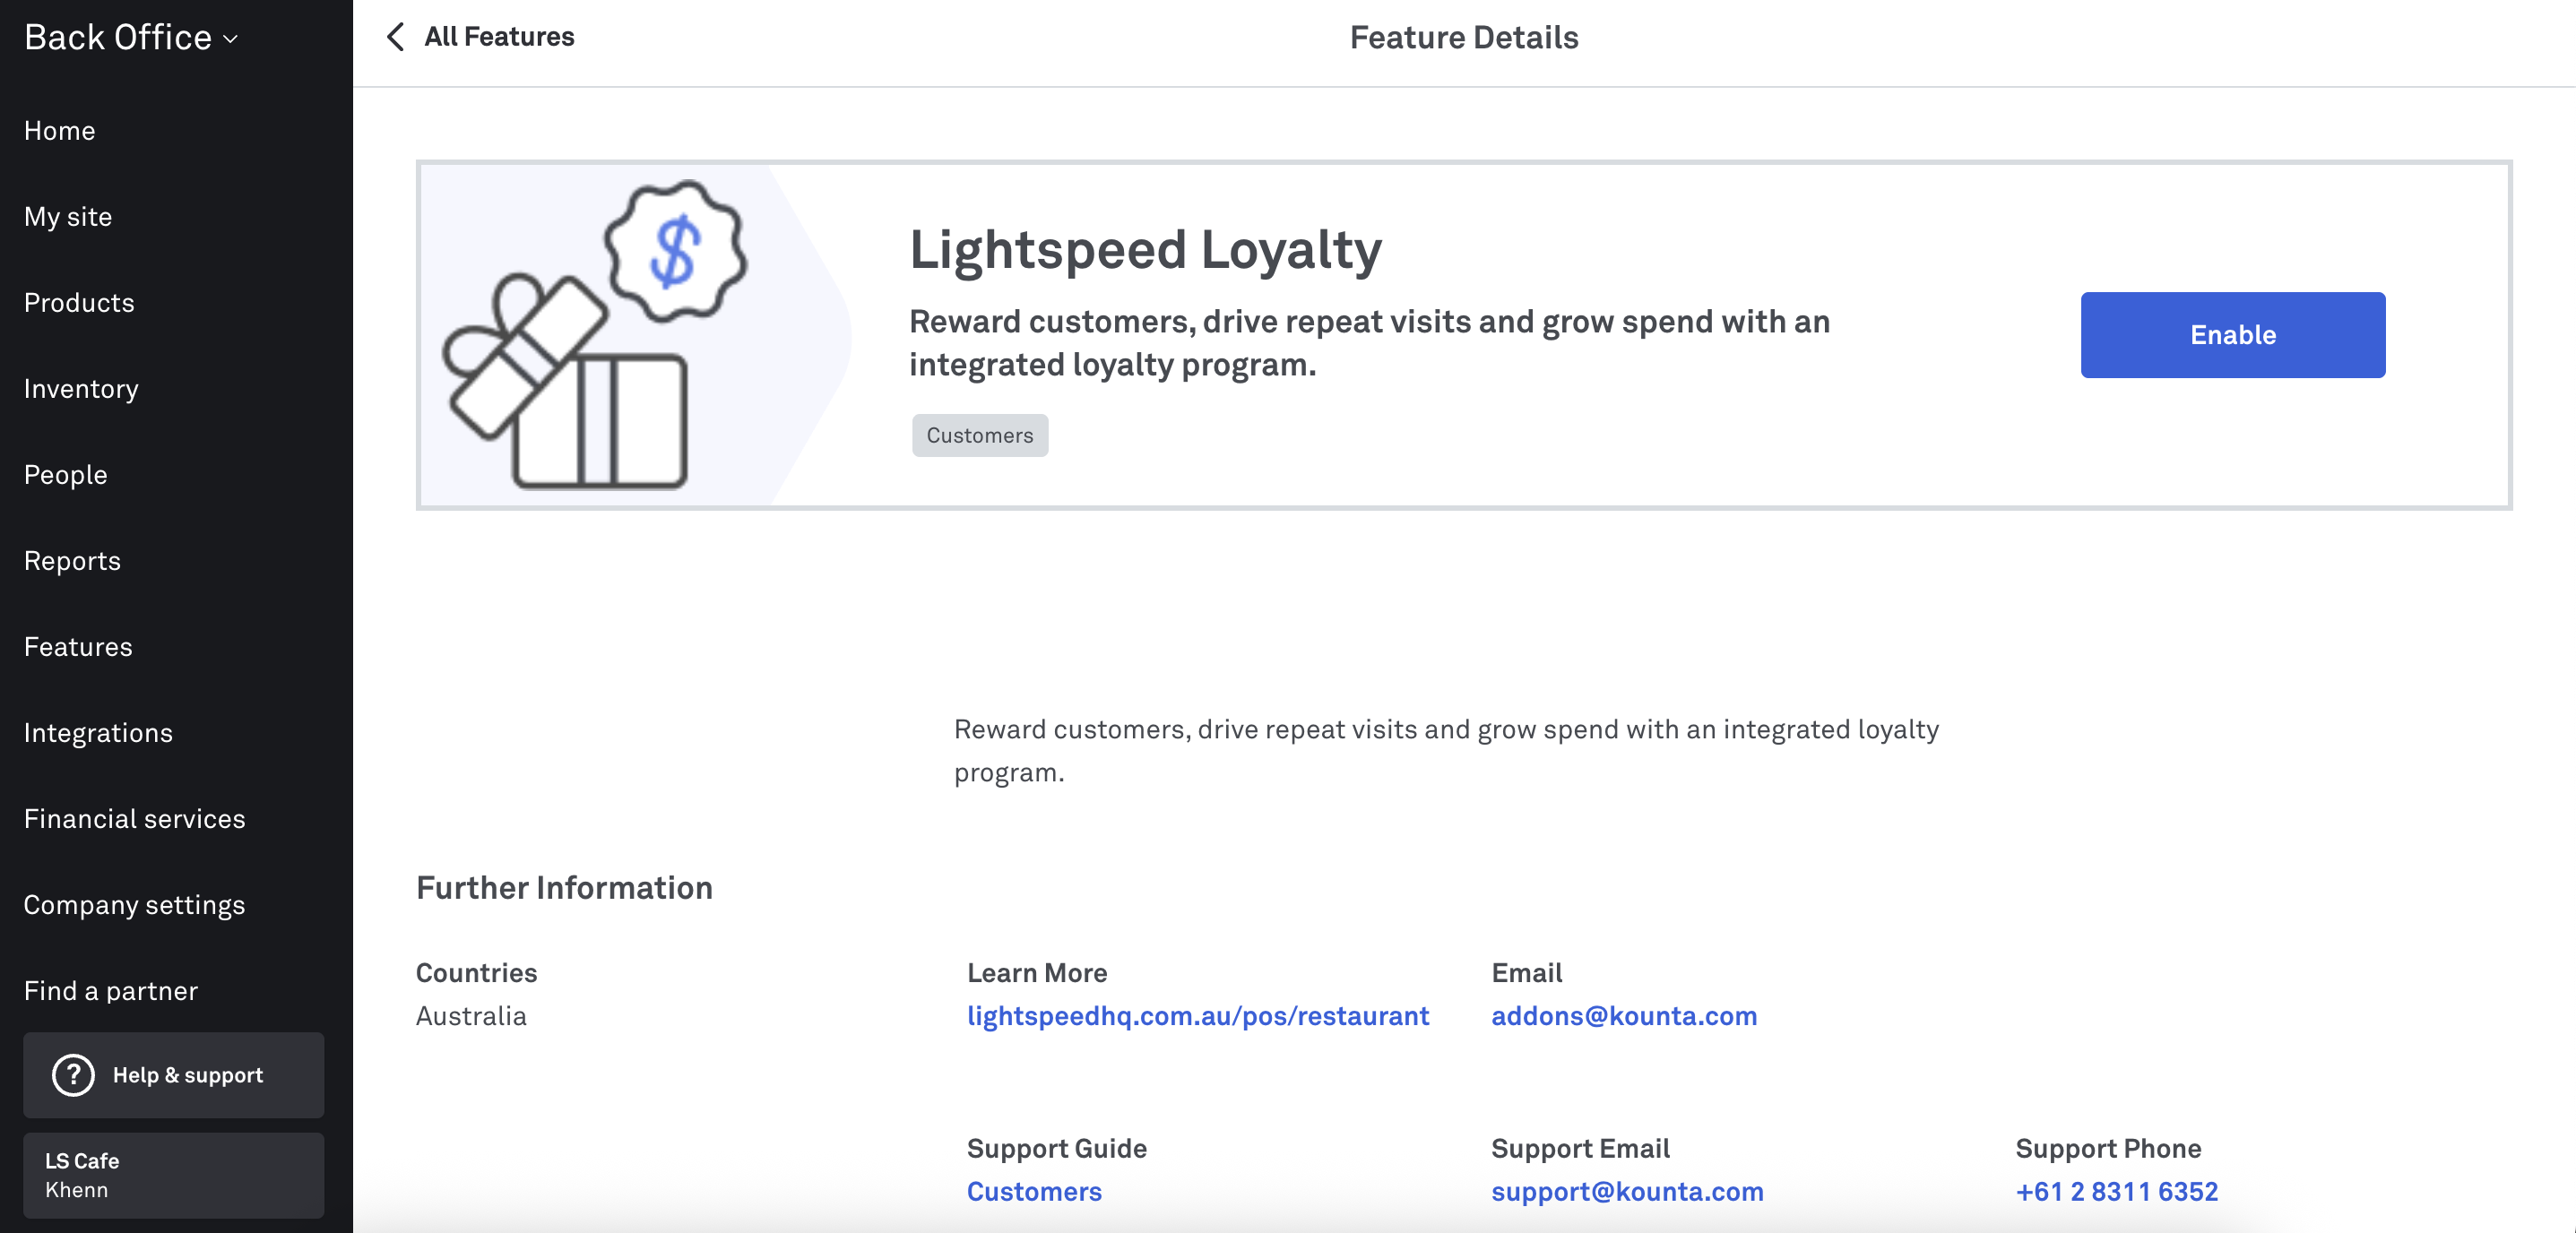This screenshot has width=2576, height=1233.
Task: Open the Home menu item
Action: click(60, 130)
